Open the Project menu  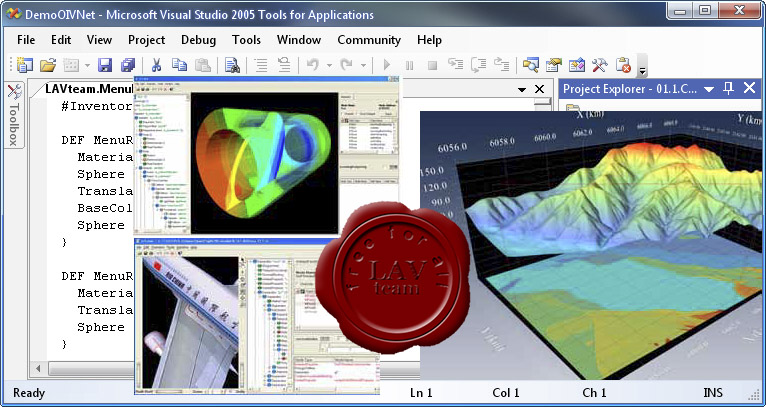147,40
